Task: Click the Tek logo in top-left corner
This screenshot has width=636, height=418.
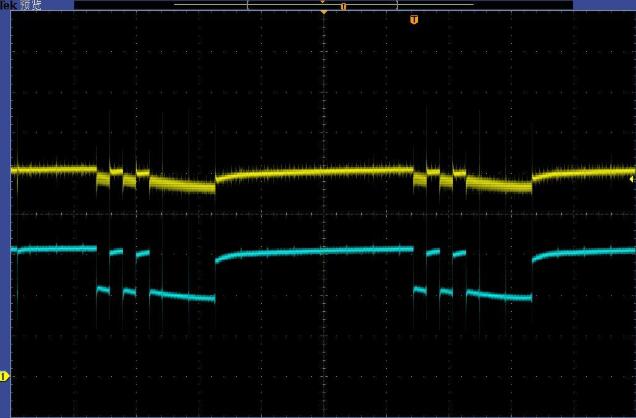Action: [x=9, y=5]
